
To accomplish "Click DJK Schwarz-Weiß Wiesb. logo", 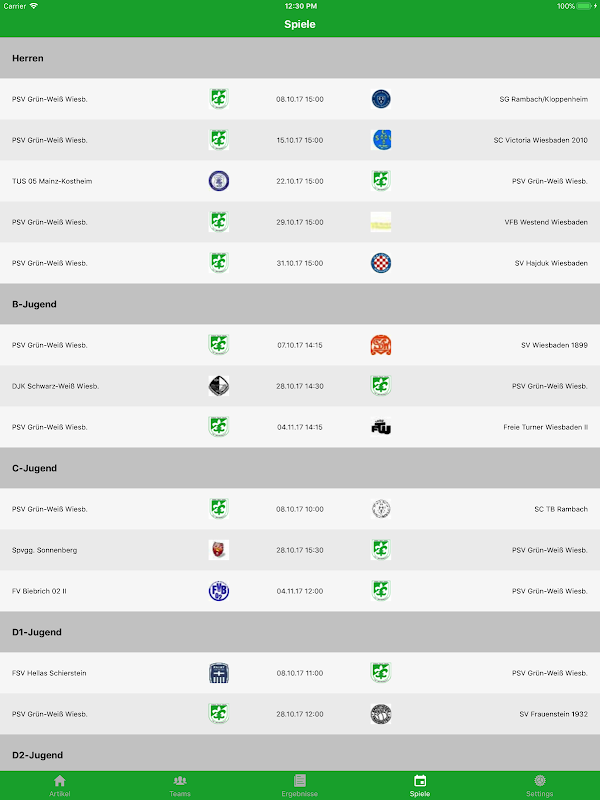I will click(219, 386).
